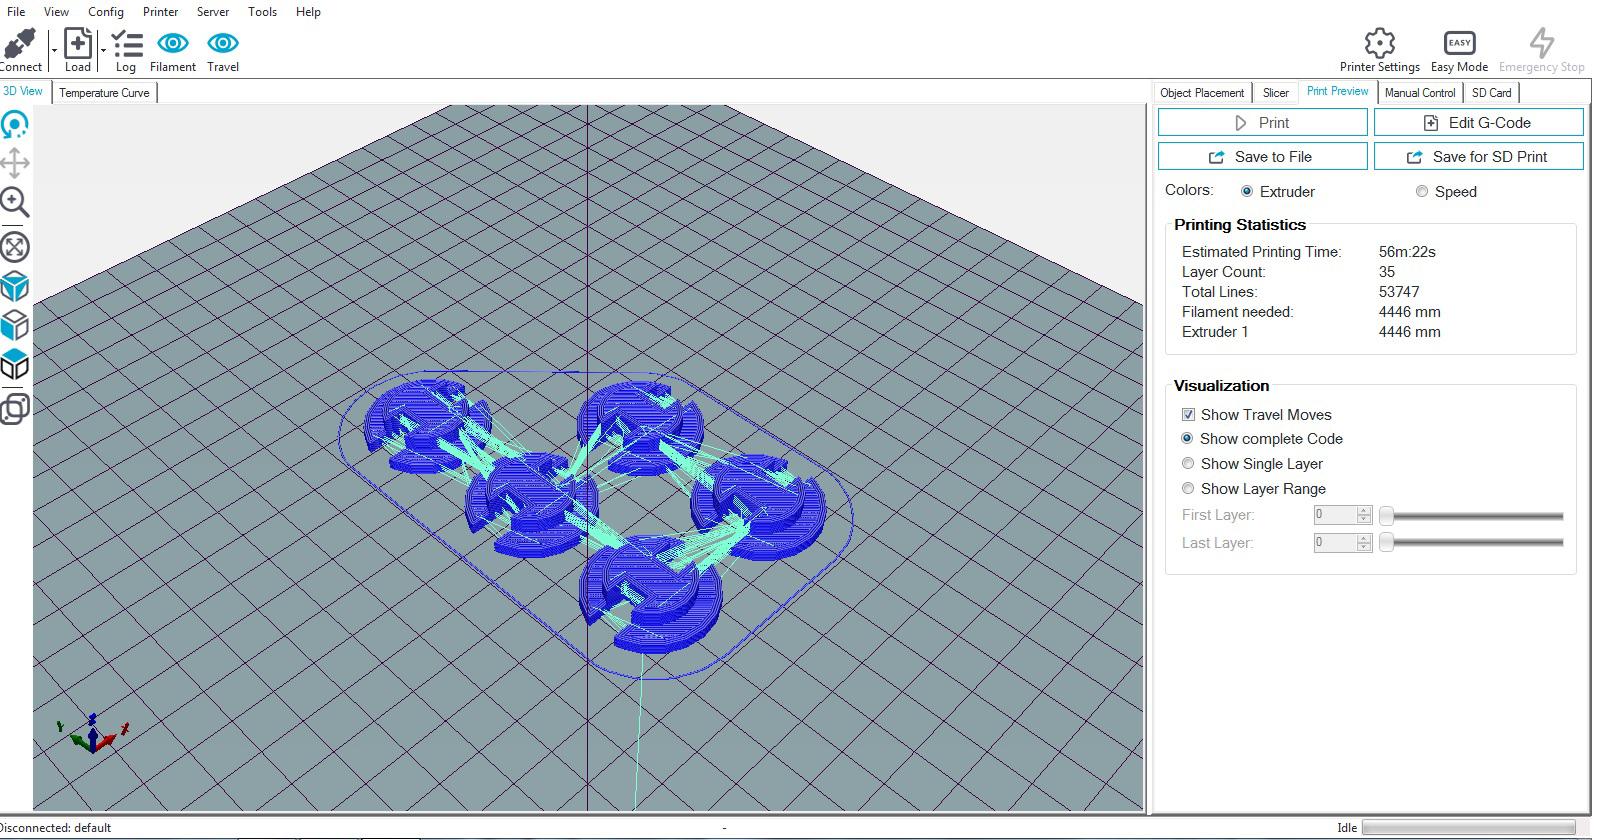Open the View menu

[56, 12]
